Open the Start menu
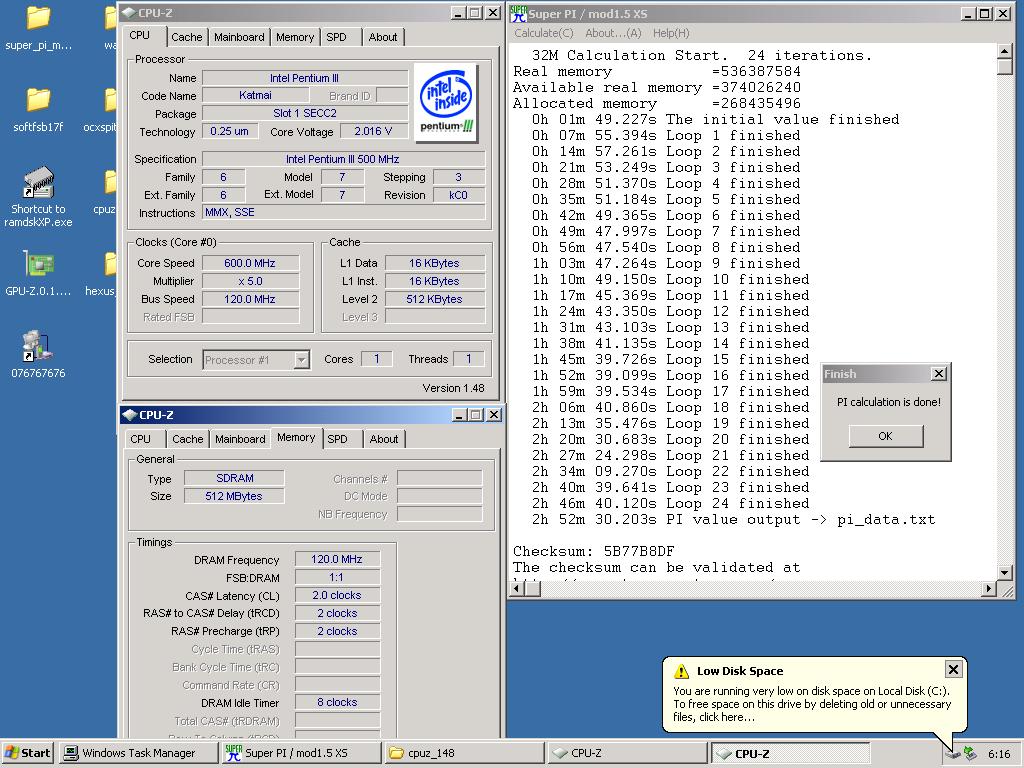The image size is (1024, 768). pos(28,753)
